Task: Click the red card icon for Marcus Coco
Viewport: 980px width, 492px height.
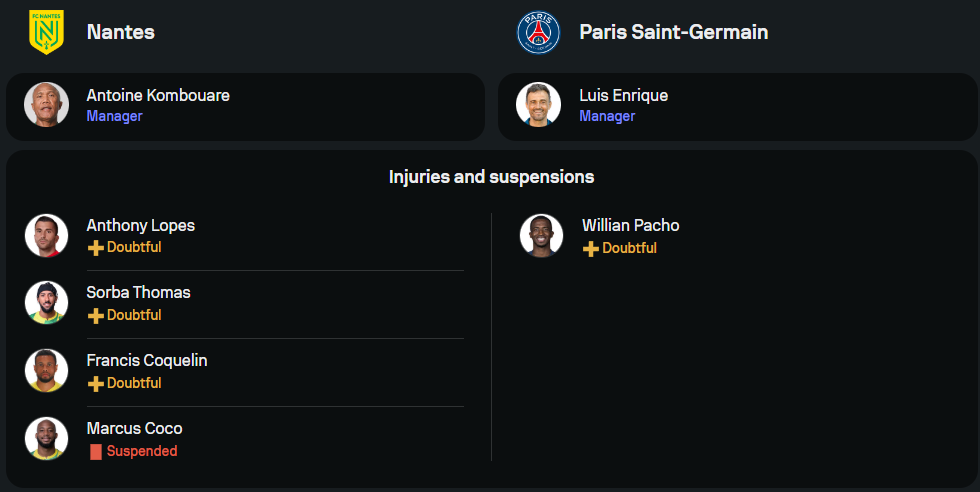Action: (x=96, y=452)
